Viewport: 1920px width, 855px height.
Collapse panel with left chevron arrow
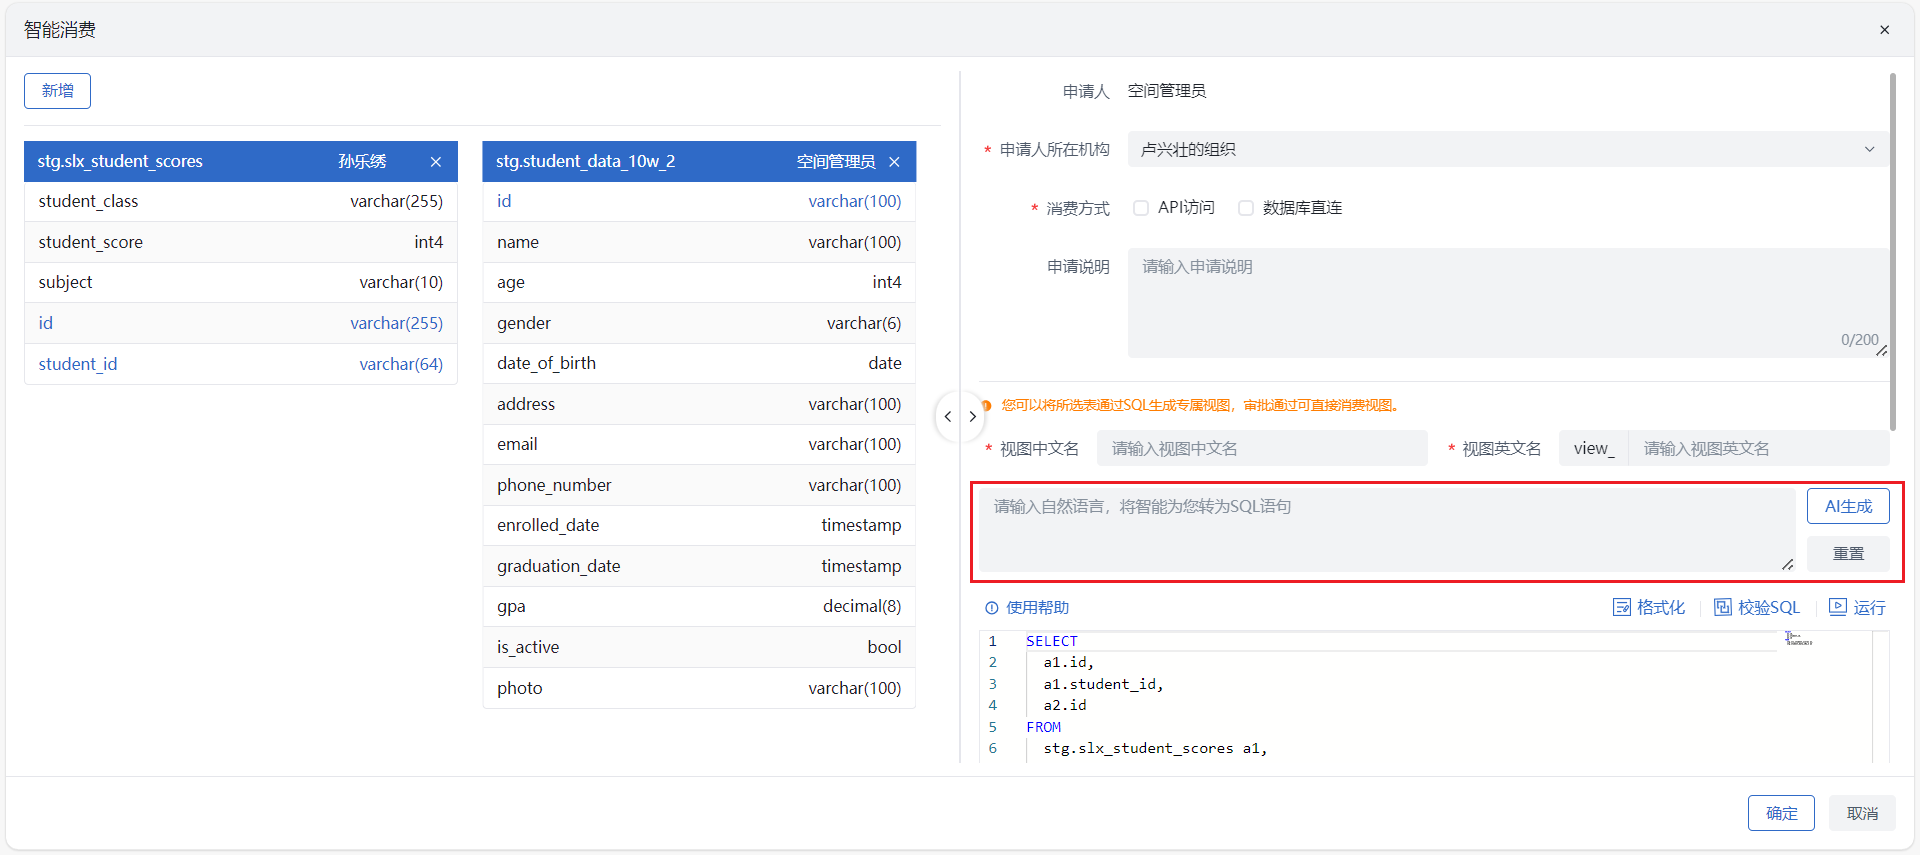(x=948, y=417)
